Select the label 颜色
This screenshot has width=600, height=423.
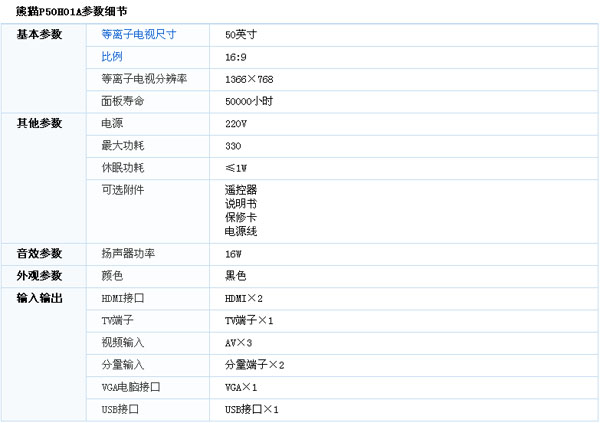coord(112,276)
